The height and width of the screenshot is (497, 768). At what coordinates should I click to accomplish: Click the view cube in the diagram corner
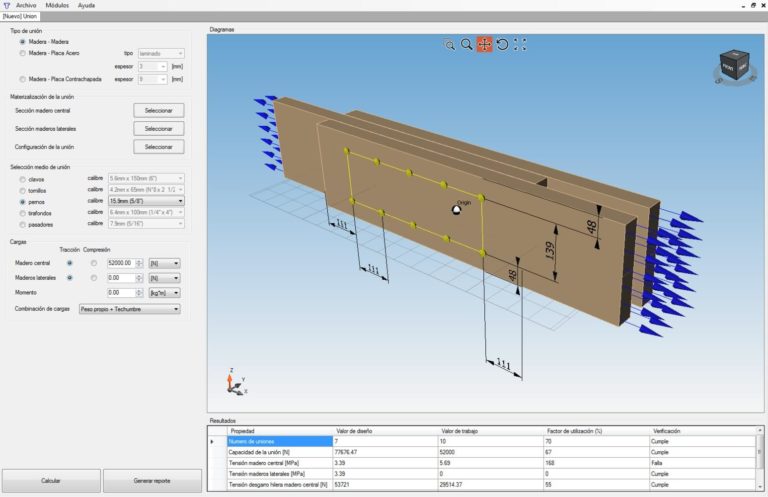point(734,67)
